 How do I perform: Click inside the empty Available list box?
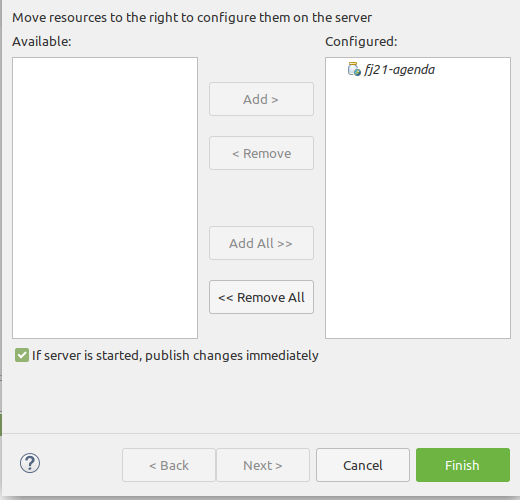tap(105, 198)
